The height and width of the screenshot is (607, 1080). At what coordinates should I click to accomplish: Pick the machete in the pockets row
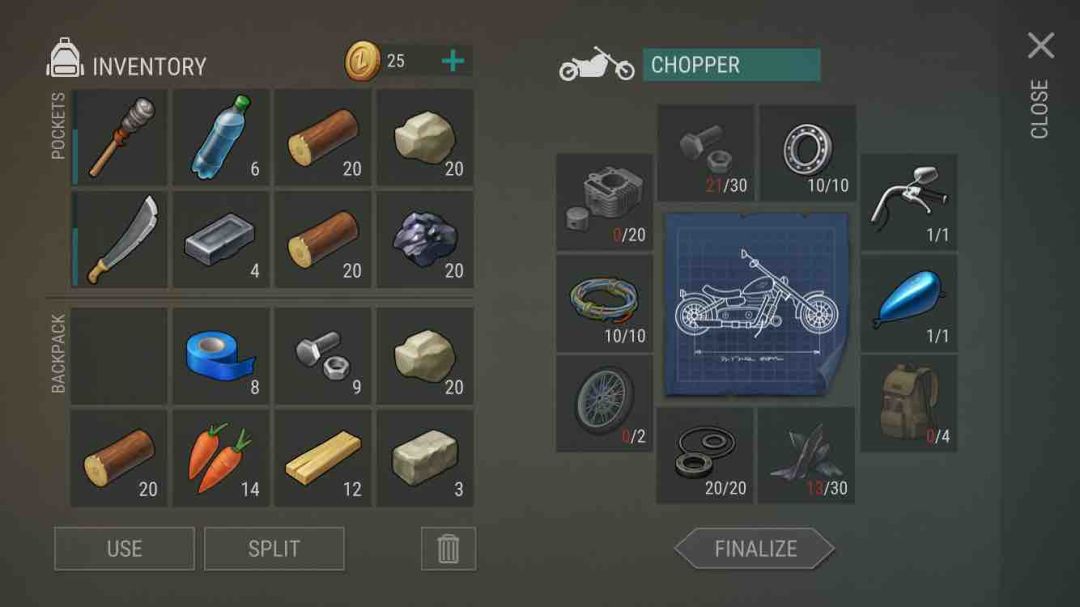[x=119, y=239]
